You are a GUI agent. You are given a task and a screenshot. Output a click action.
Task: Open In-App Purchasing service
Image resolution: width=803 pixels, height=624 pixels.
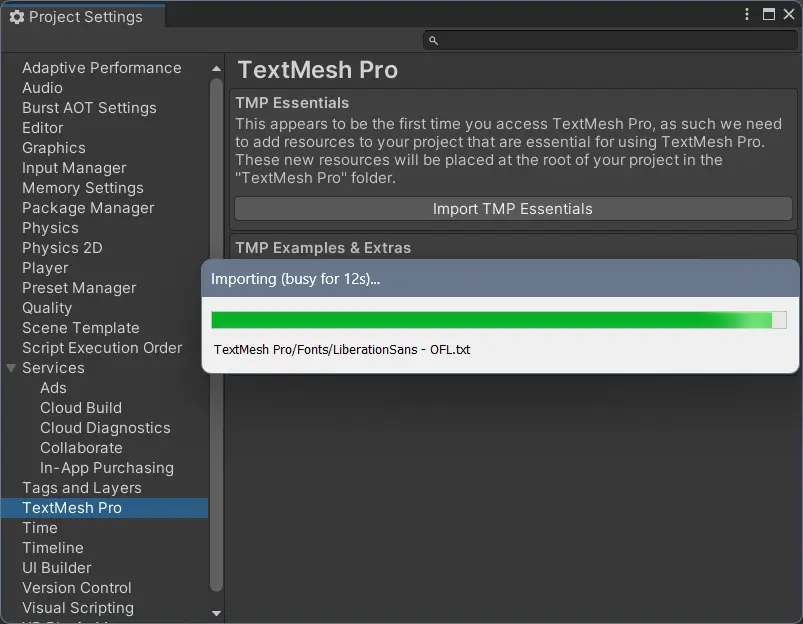coord(107,467)
